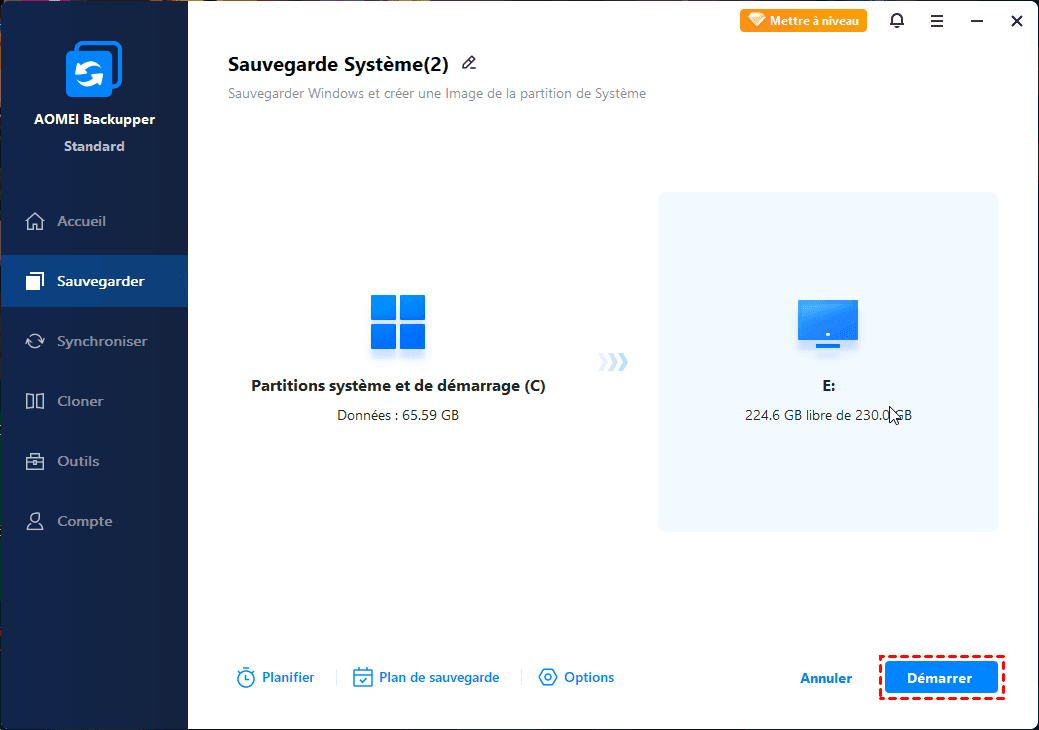Click the Mettre à niveau button
1039x730 pixels.
pos(803,21)
